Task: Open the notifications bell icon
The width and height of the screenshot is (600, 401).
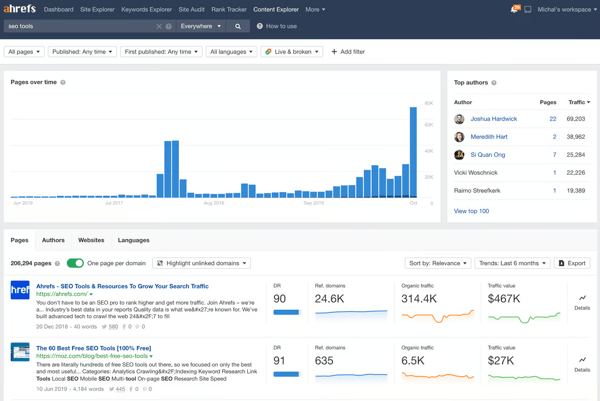Action: pyautogui.click(x=515, y=9)
